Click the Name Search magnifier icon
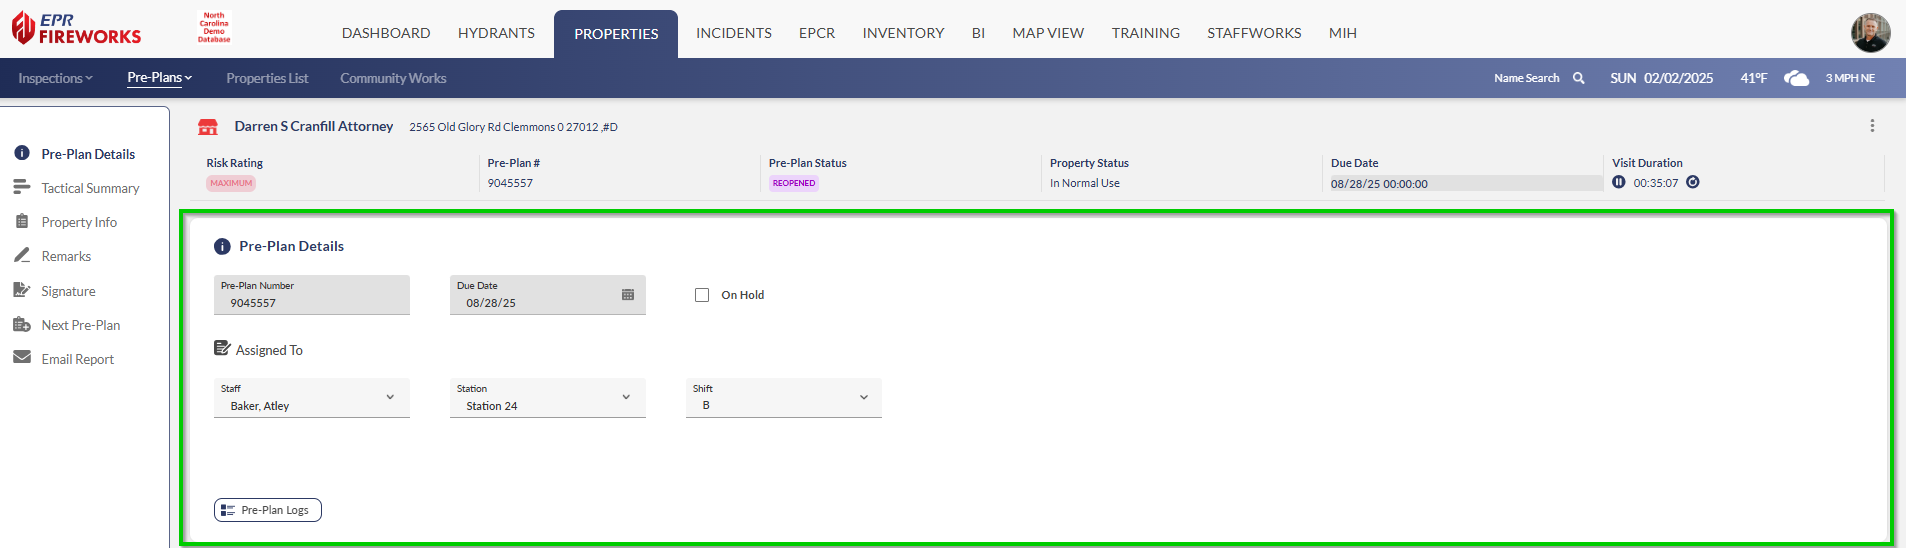This screenshot has height=548, width=1906. [x=1578, y=78]
